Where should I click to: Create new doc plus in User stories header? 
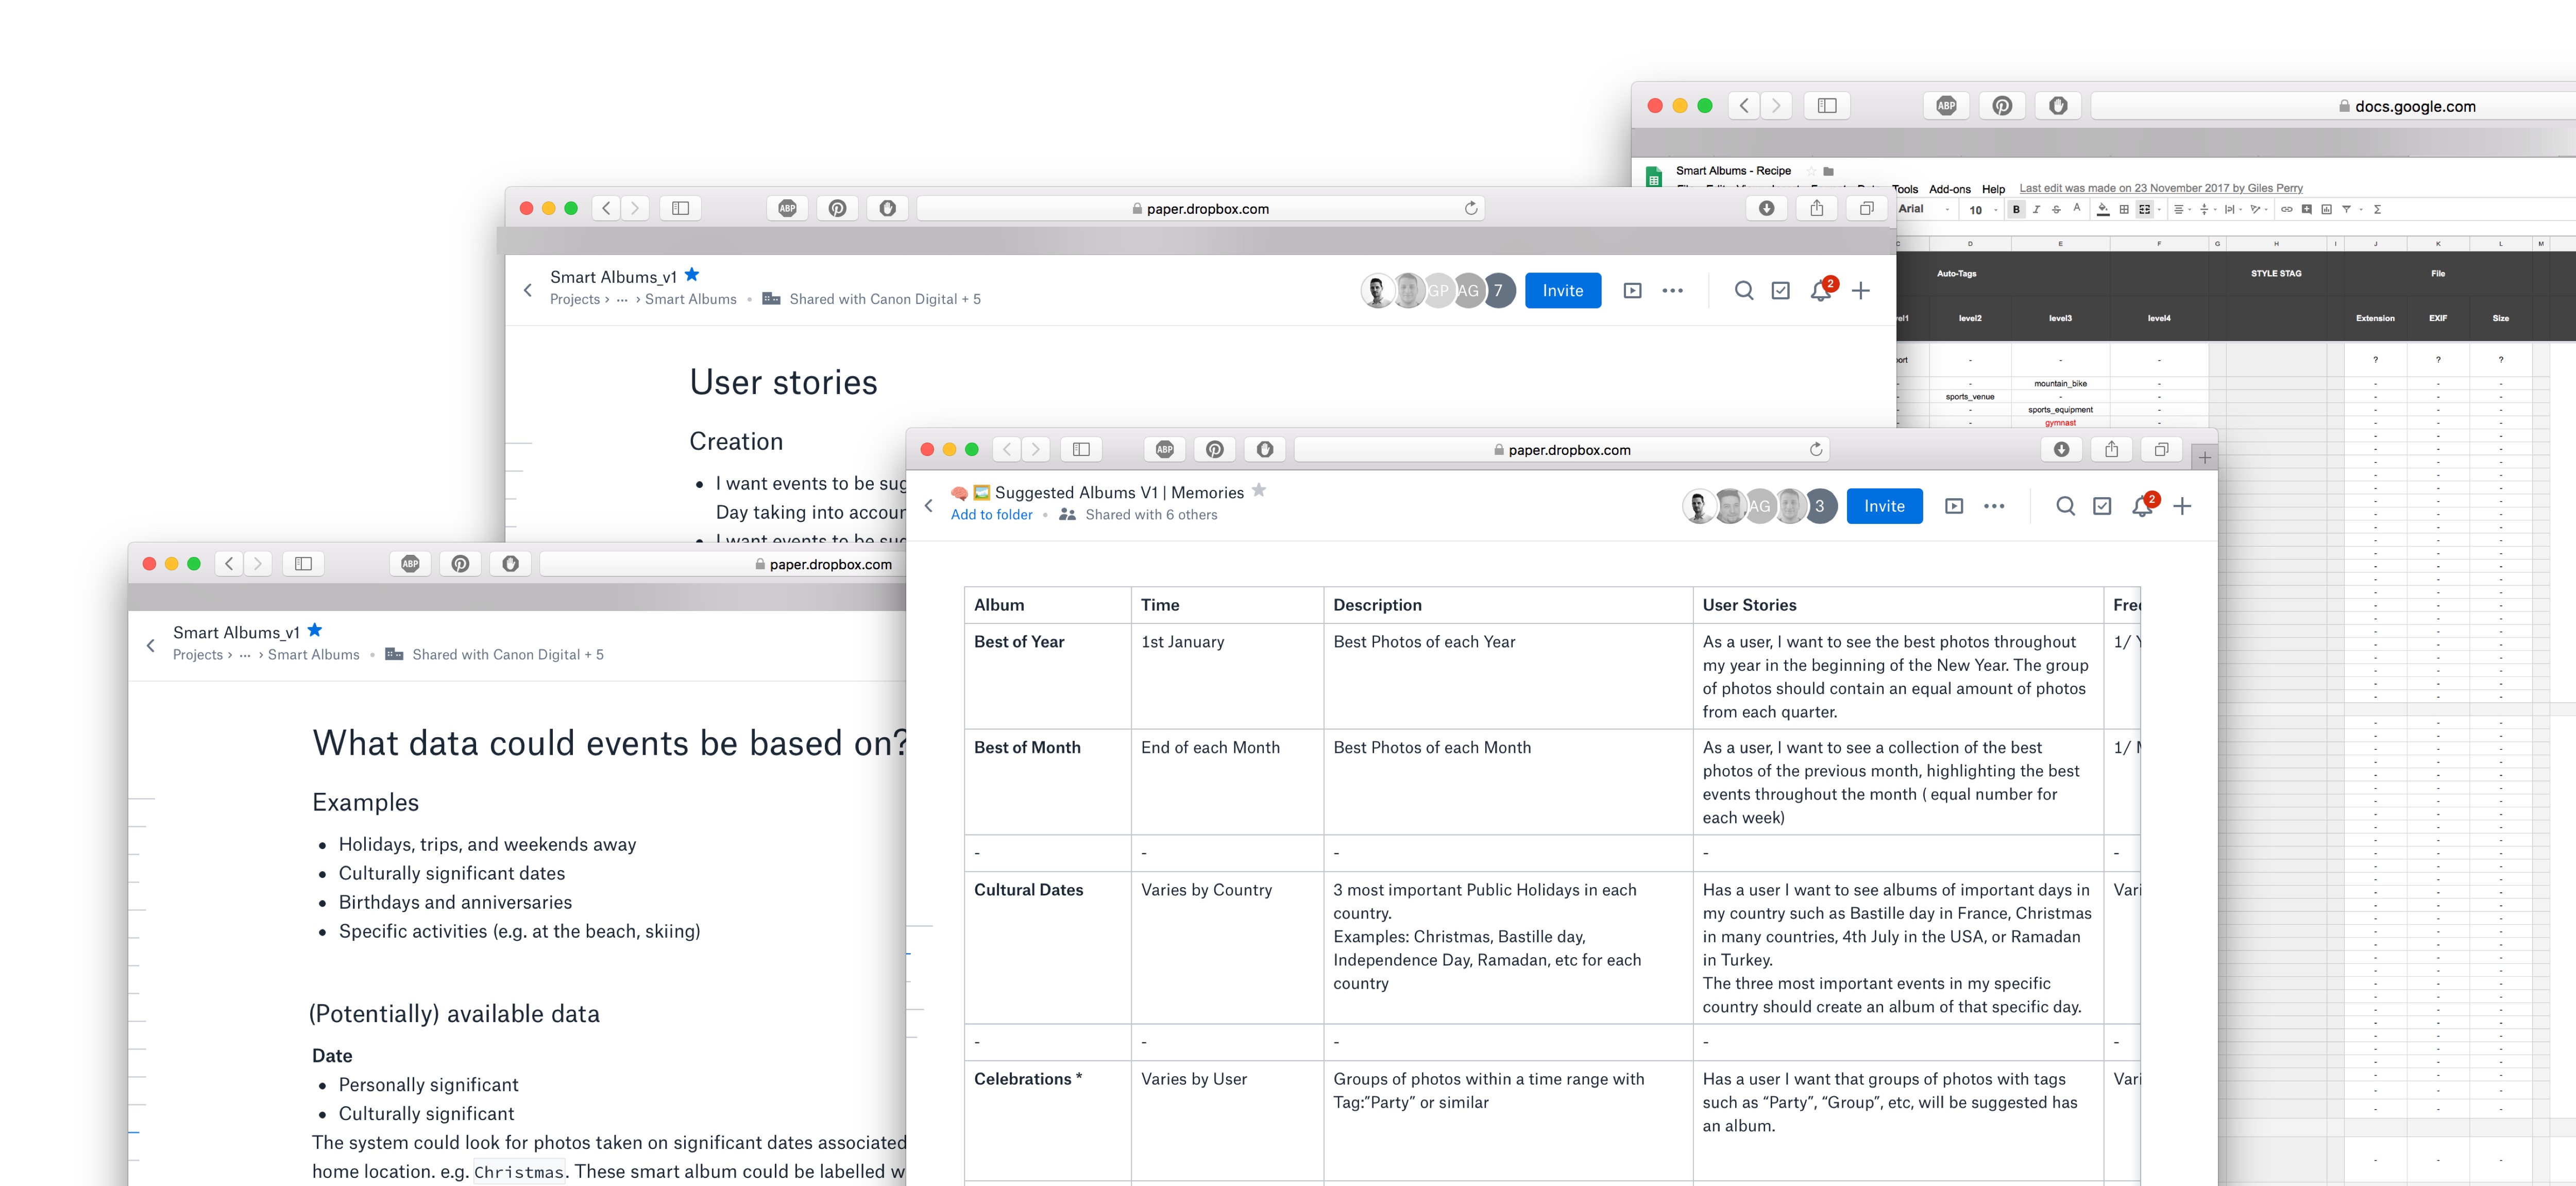(x=1861, y=291)
